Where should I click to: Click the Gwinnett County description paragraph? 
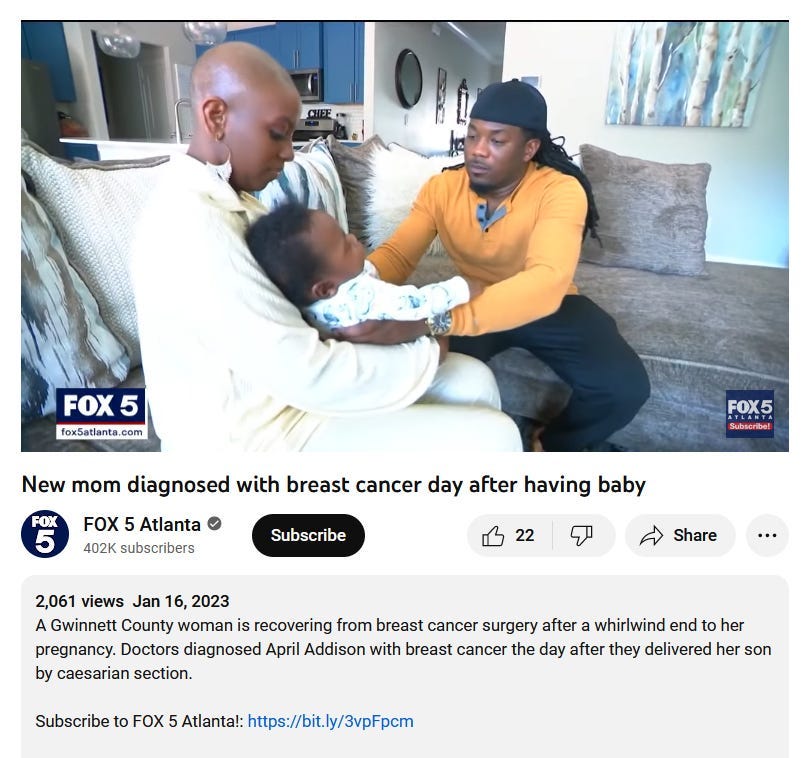(403, 649)
